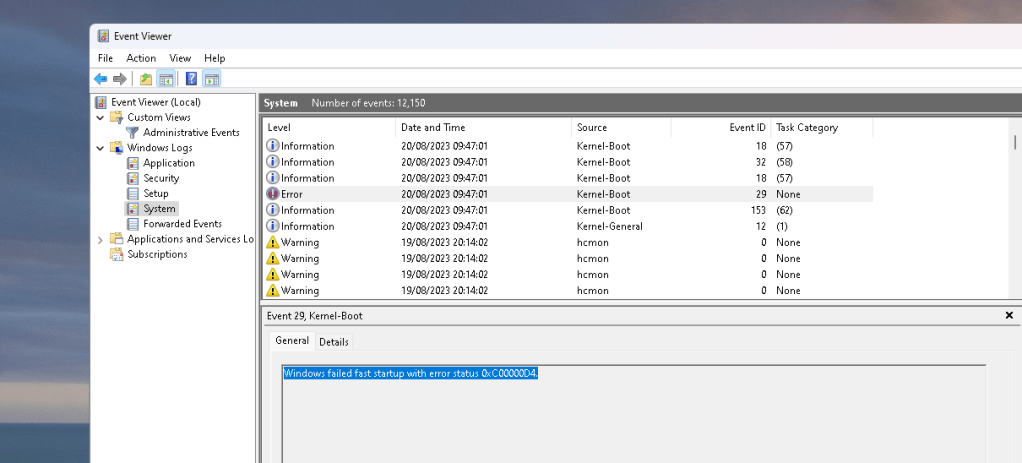Image resolution: width=1022 pixels, height=463 pixels.
Task: Select the System log in tree
Action: coord(160,209)
